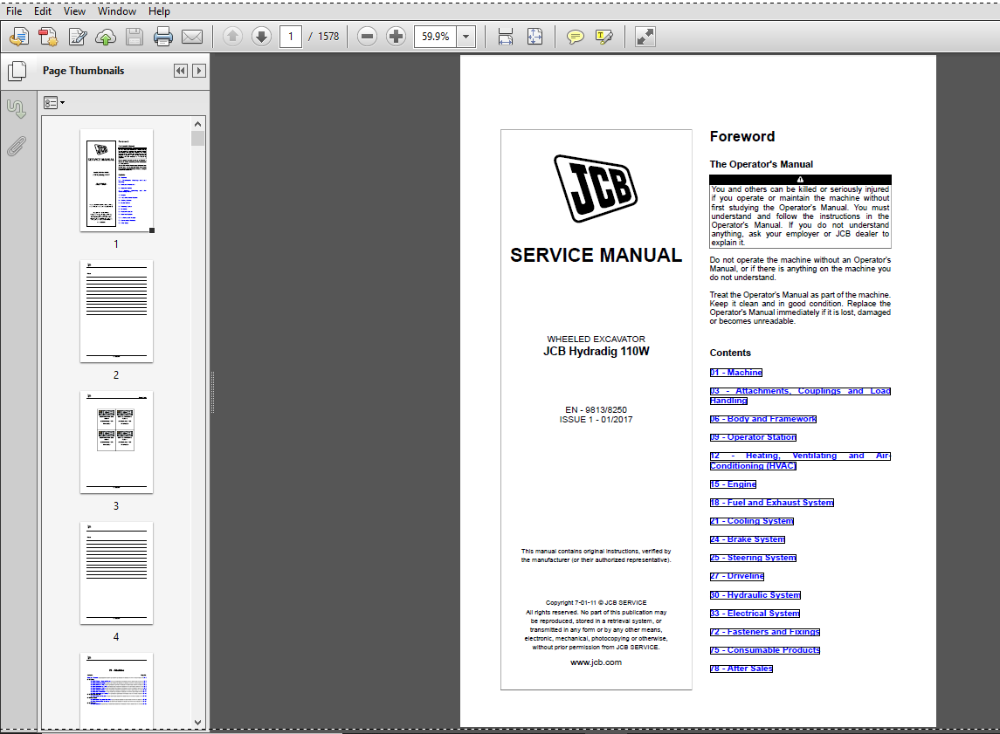Image resolution: width=1000 pixels, height=734 pixels.
Task: Open the '30 - Hydraulic System' link
Action: click(x=755, y=595)
